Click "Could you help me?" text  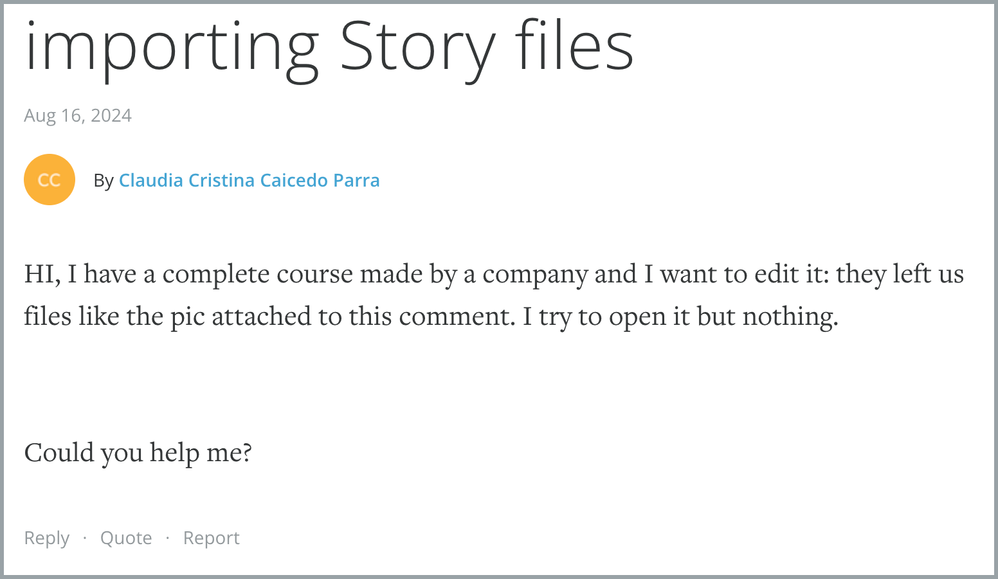point(138,453)
